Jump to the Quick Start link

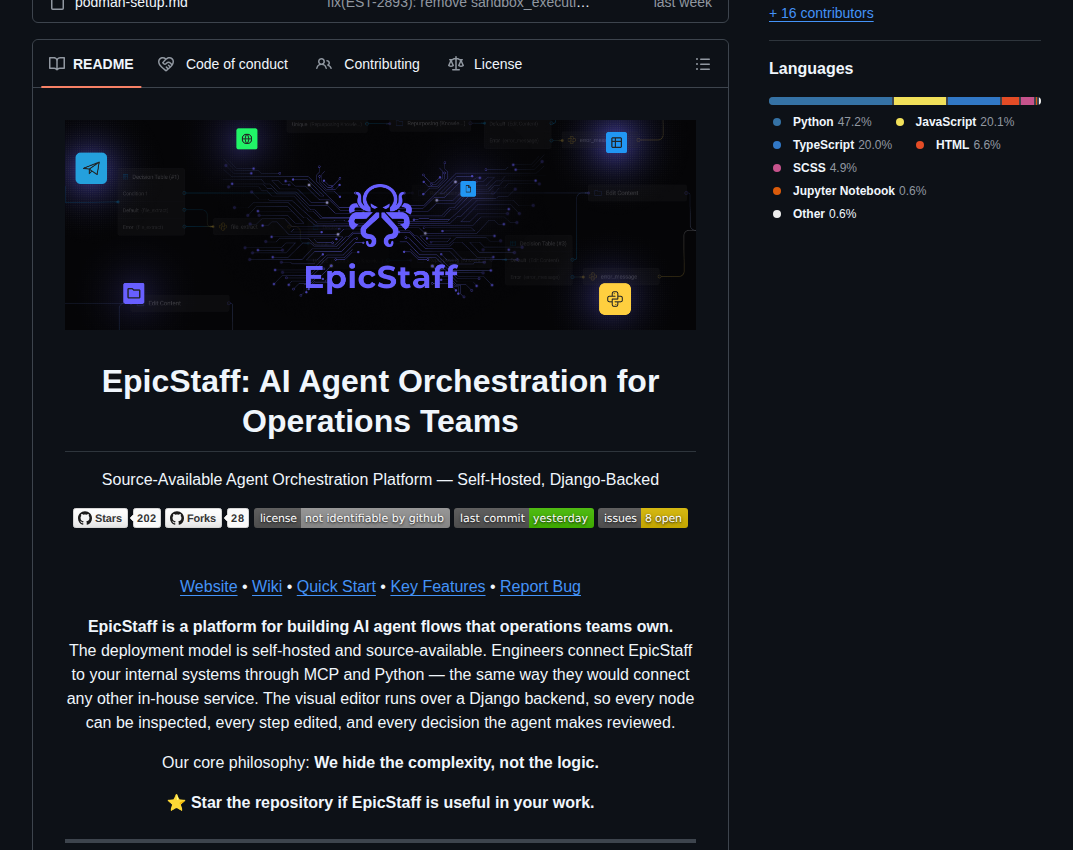pos(336,587)
